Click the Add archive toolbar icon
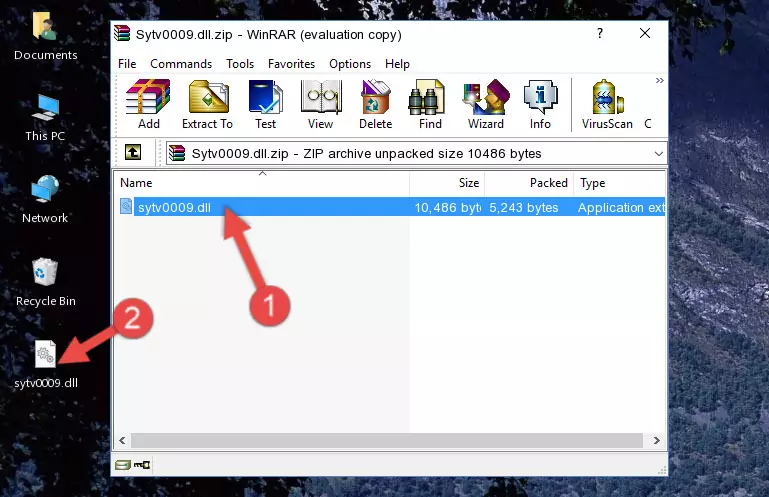 (x=148, y=105)
